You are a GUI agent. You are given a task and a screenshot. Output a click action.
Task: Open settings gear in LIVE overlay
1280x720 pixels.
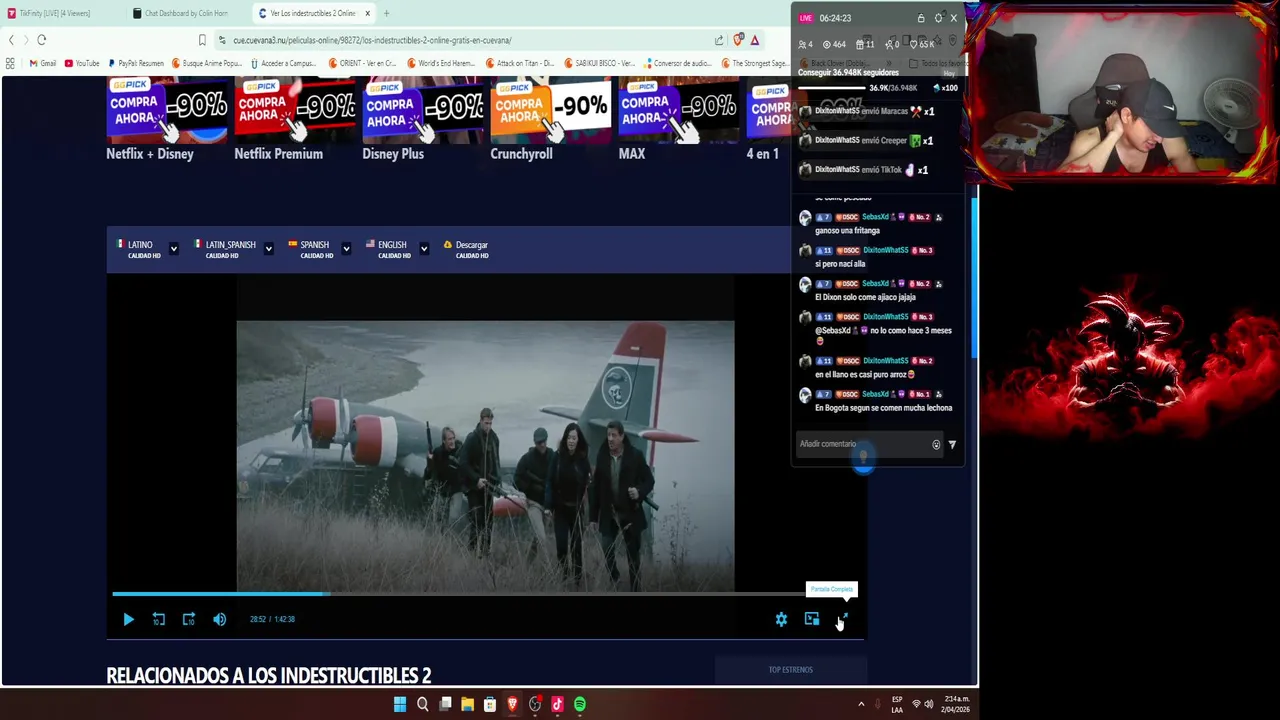pos(938,18)
